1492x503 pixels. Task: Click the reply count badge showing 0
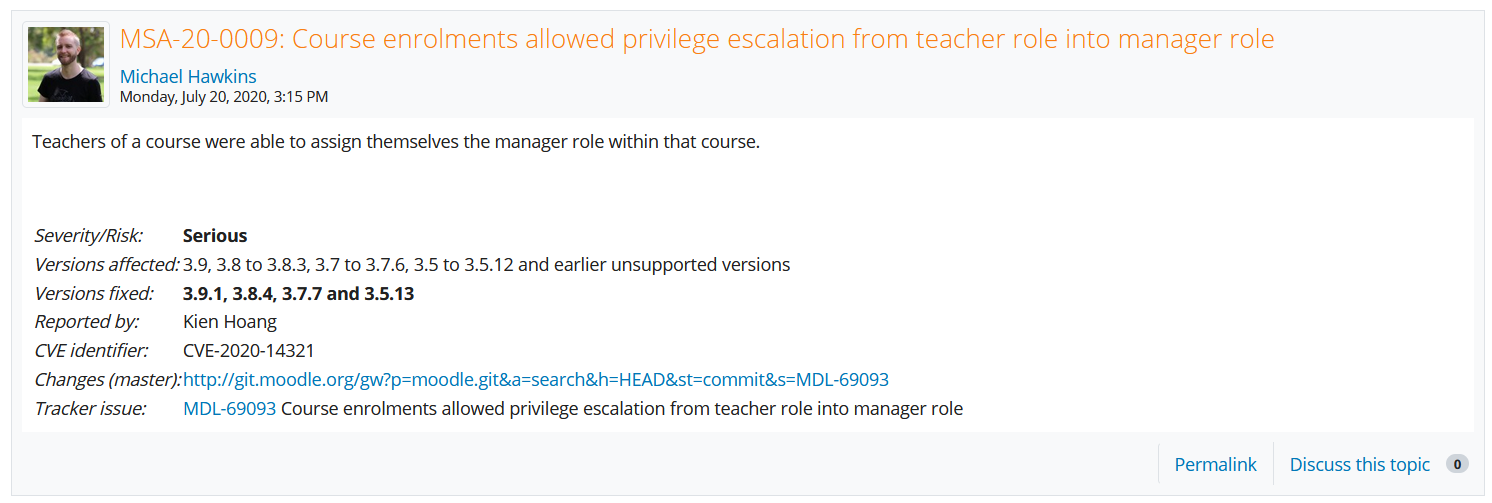pyautogui.click(x=1458, y=464)
